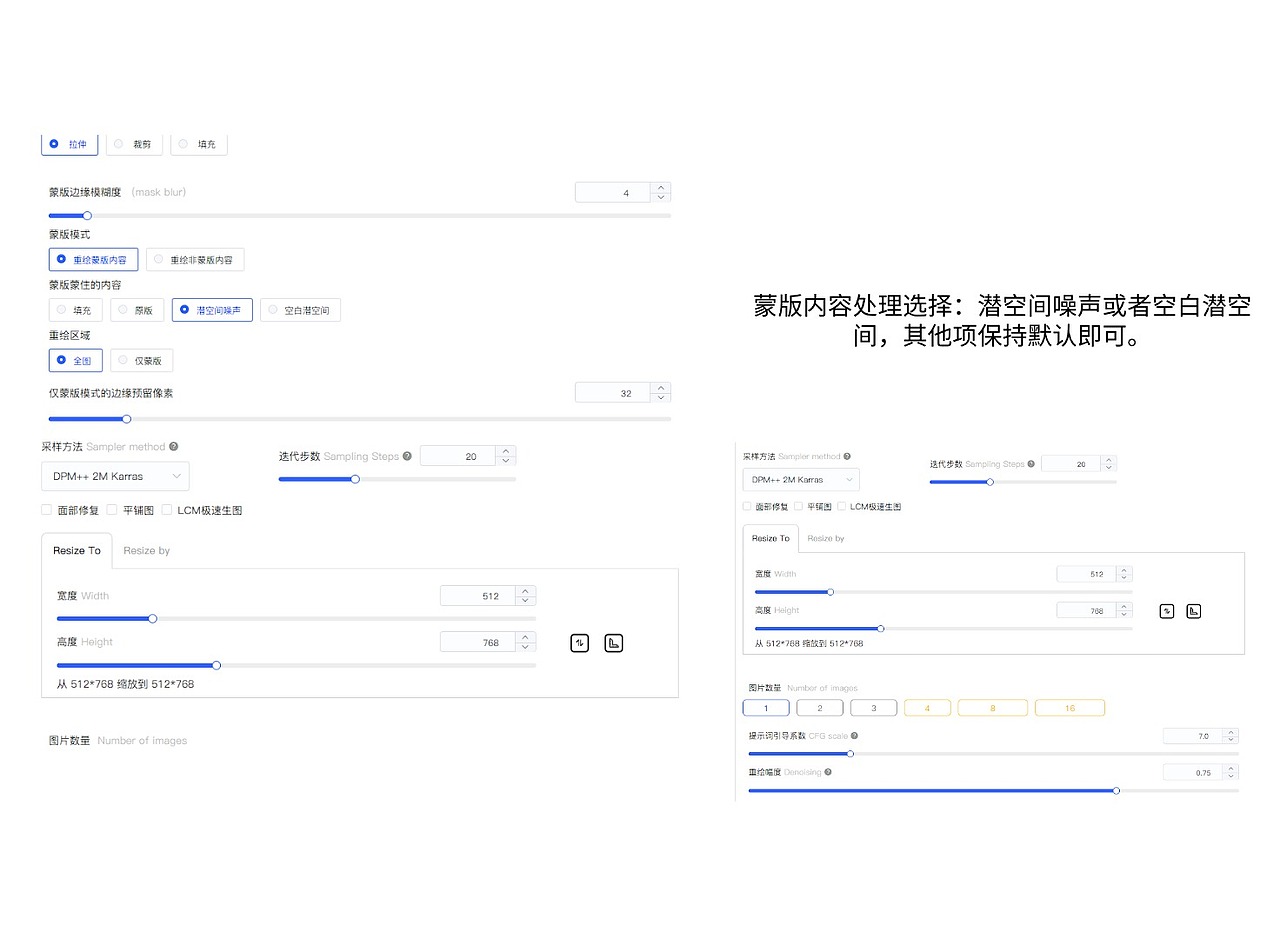Select the 空白潜空间 masked content option
The image size is (1280, 939).
click(x=300, y=310)
